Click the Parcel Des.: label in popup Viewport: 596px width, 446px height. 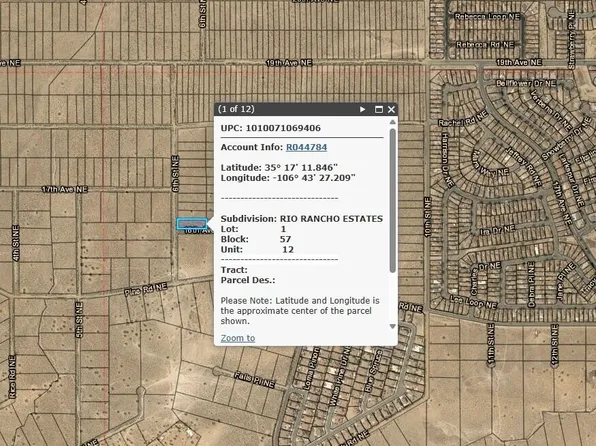[x=248, y=280]
